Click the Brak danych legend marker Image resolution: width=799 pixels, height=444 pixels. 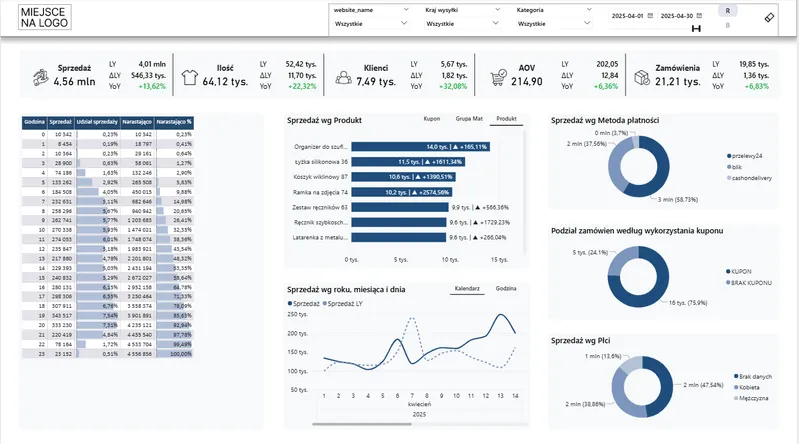click(x=736, y=376)
